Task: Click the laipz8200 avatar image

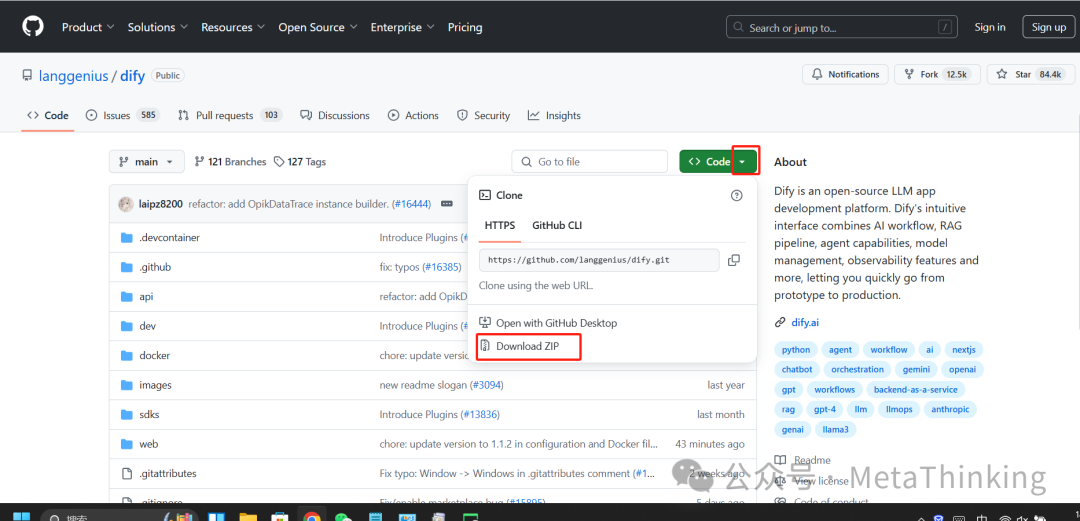Action: (126, 204)
